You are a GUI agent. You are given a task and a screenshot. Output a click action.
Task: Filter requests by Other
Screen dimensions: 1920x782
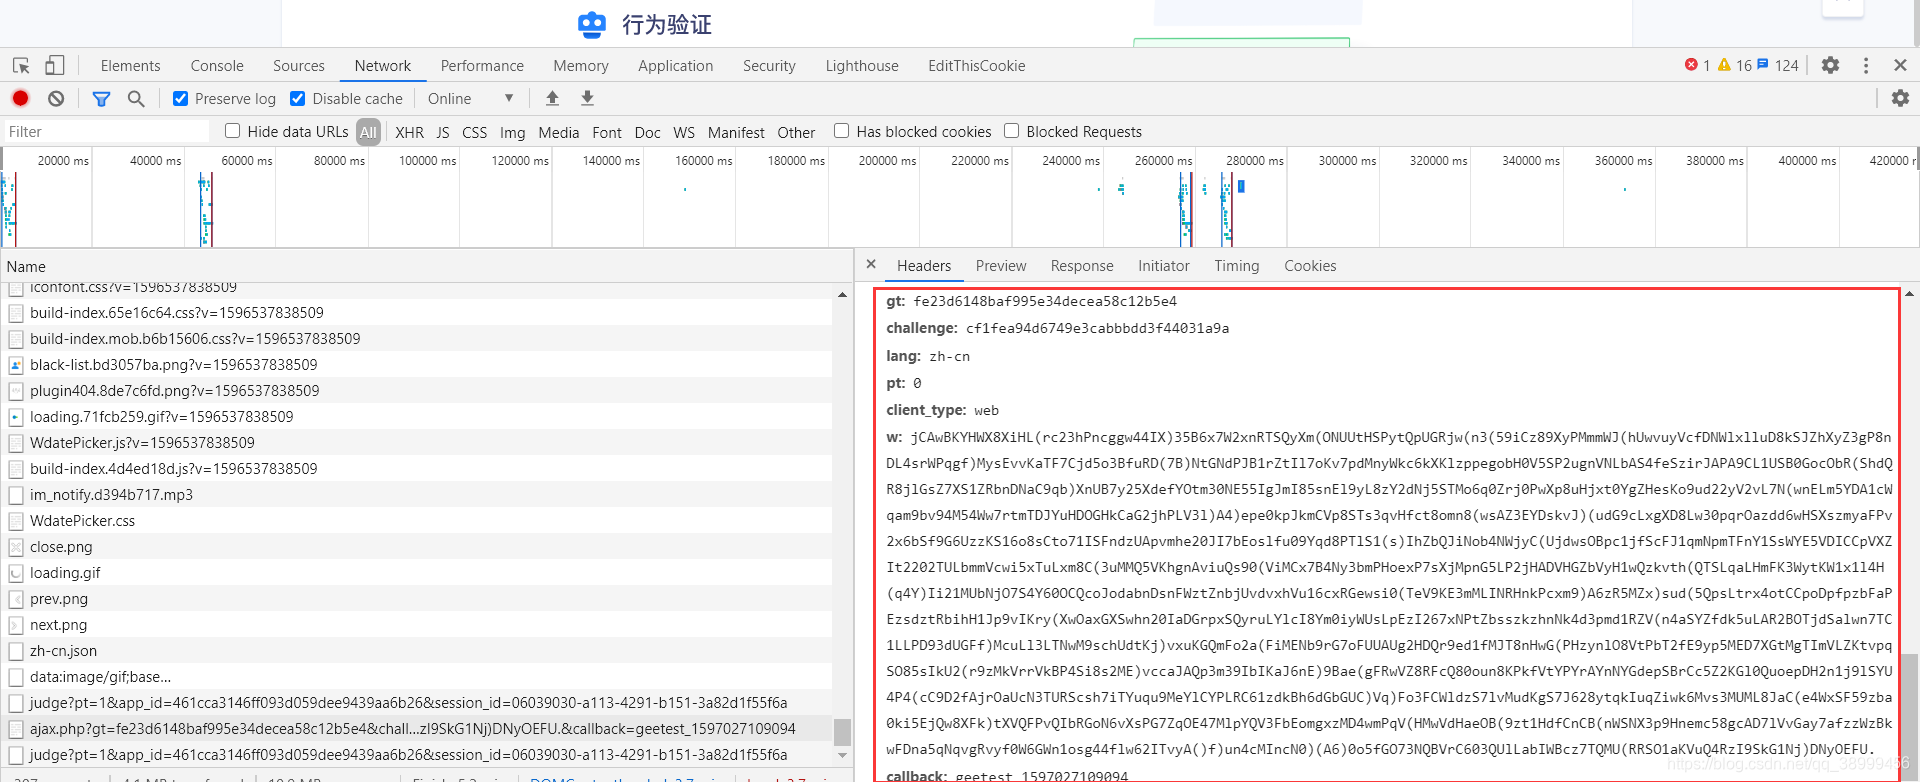pos(797,132)
